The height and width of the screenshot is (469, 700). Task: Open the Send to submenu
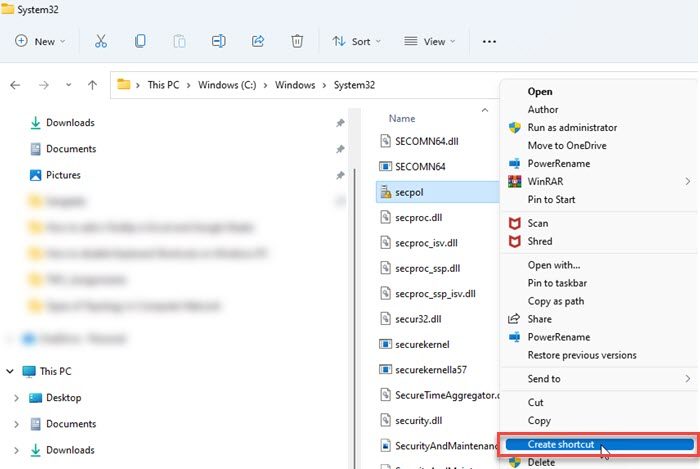pyautogui.click(x=599, y=379)
